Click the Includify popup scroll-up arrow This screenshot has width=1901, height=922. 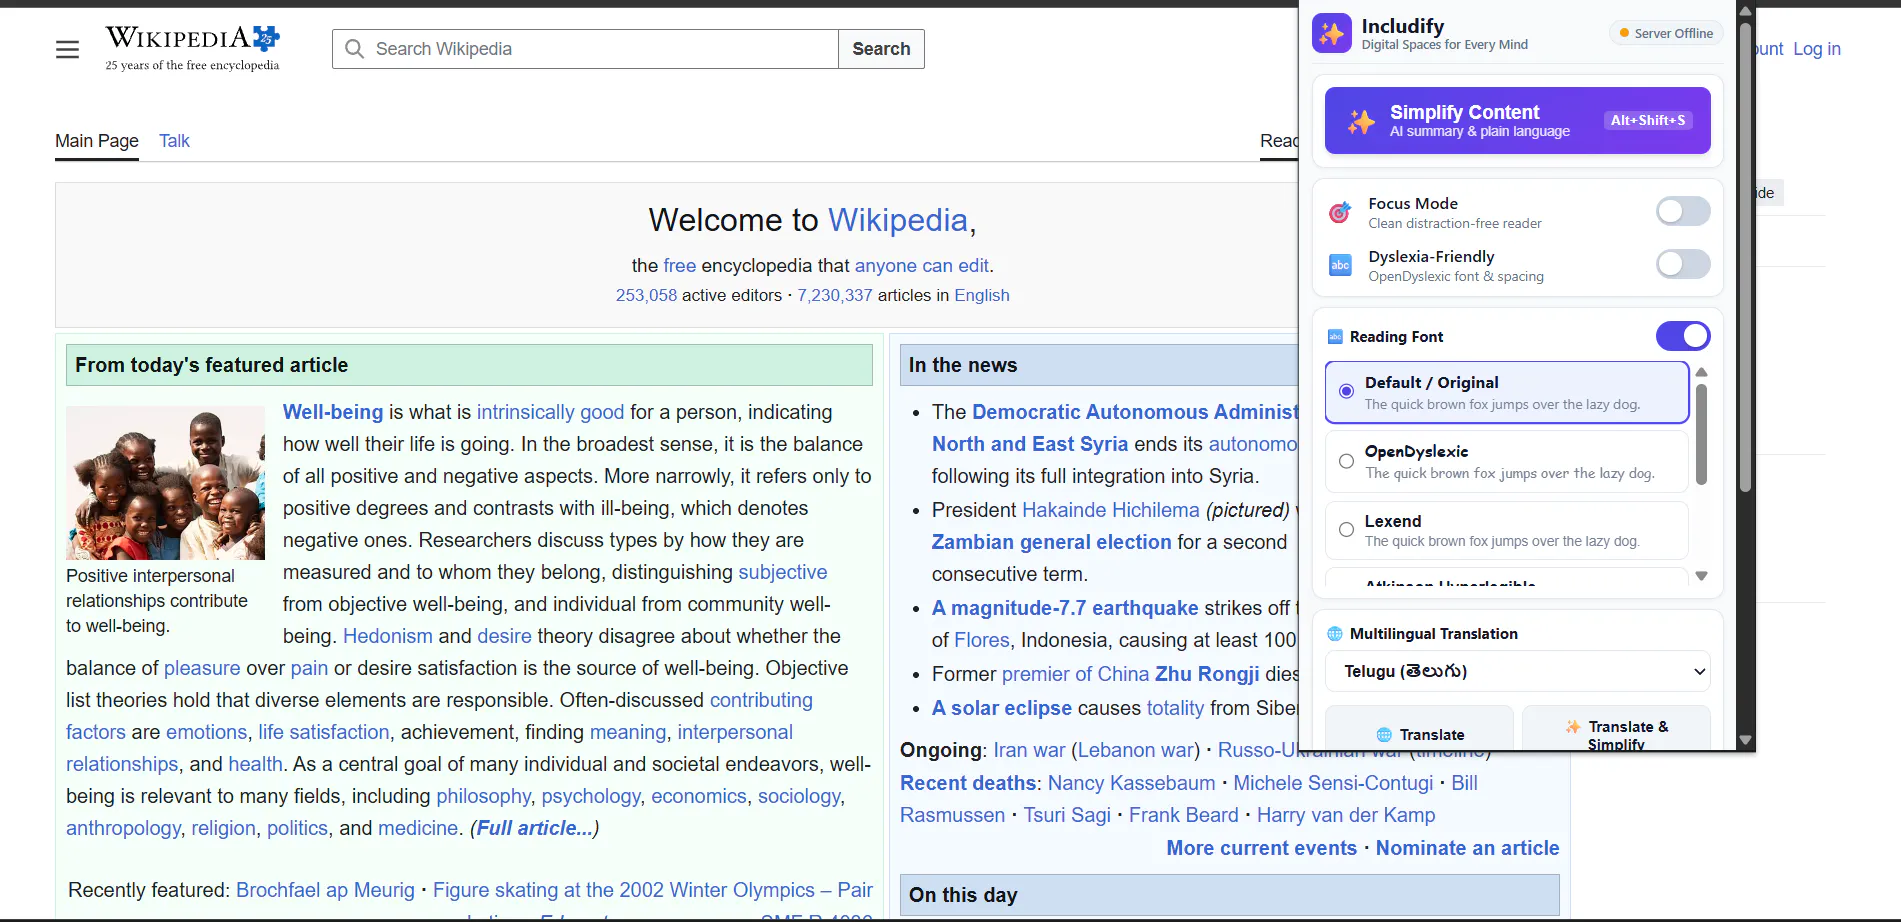(x=1745, y=11)
